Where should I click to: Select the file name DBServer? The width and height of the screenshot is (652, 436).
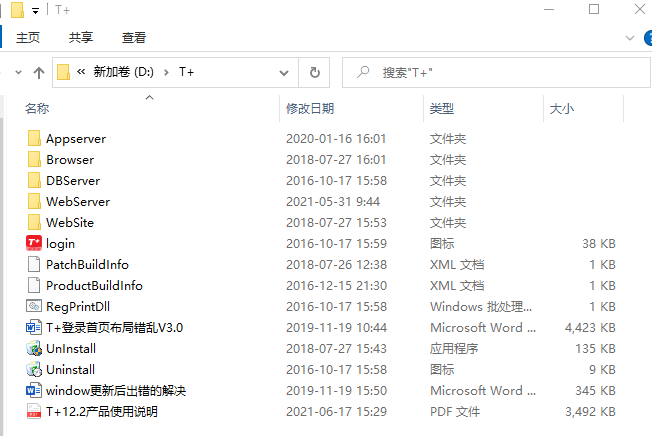73,180
